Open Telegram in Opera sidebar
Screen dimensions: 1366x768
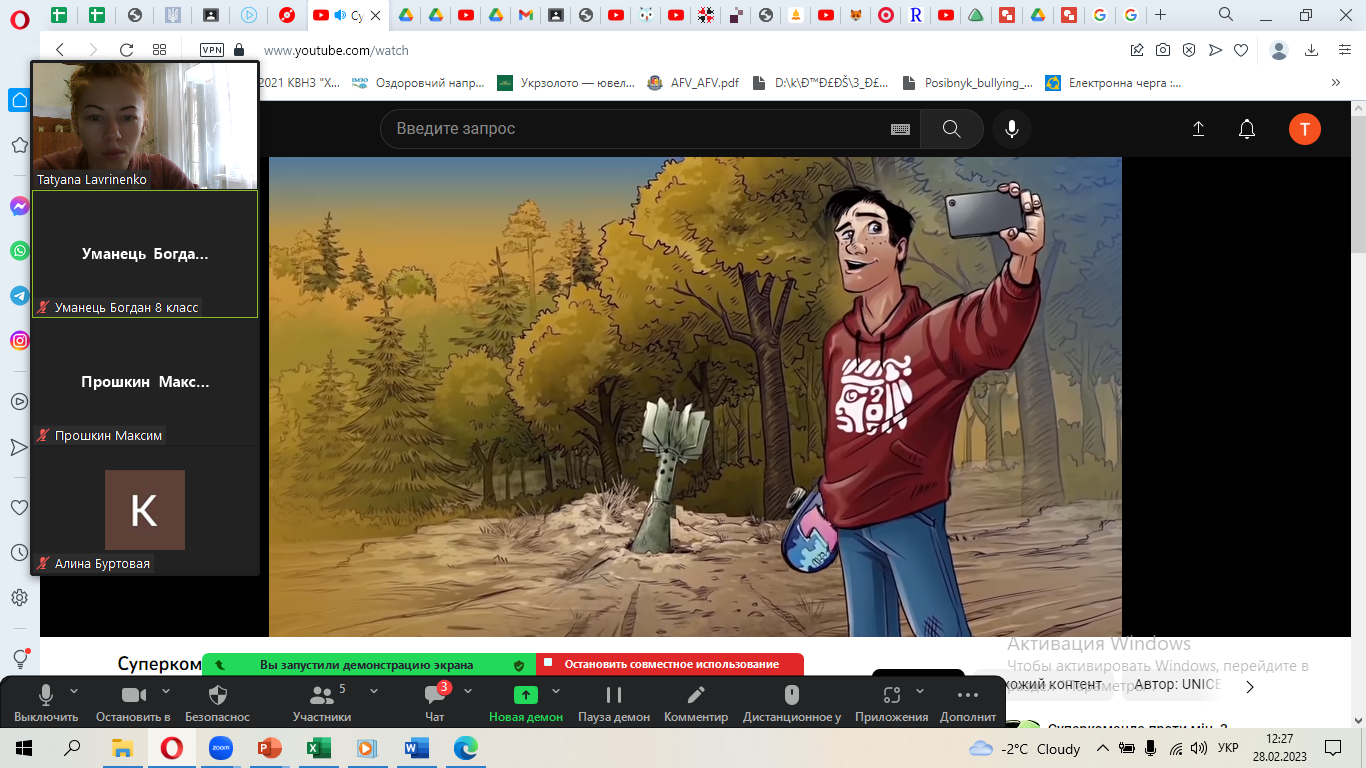[x=19, y=296]
